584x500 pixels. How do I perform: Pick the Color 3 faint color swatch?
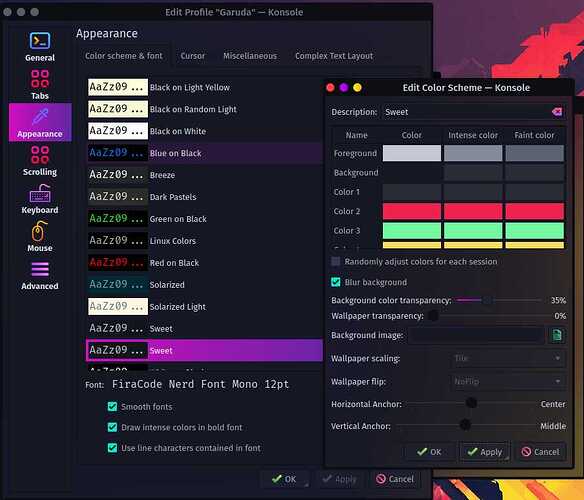click(x=534, y=231)
